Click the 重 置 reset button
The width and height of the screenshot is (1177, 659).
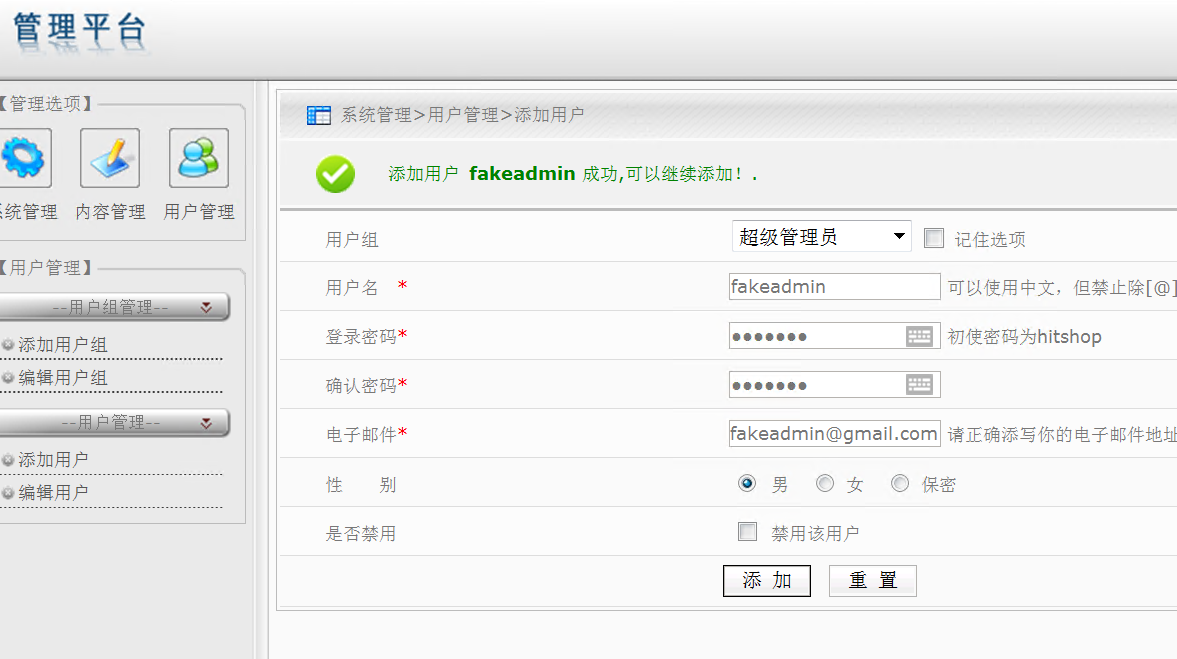click(x=872, y=580)
